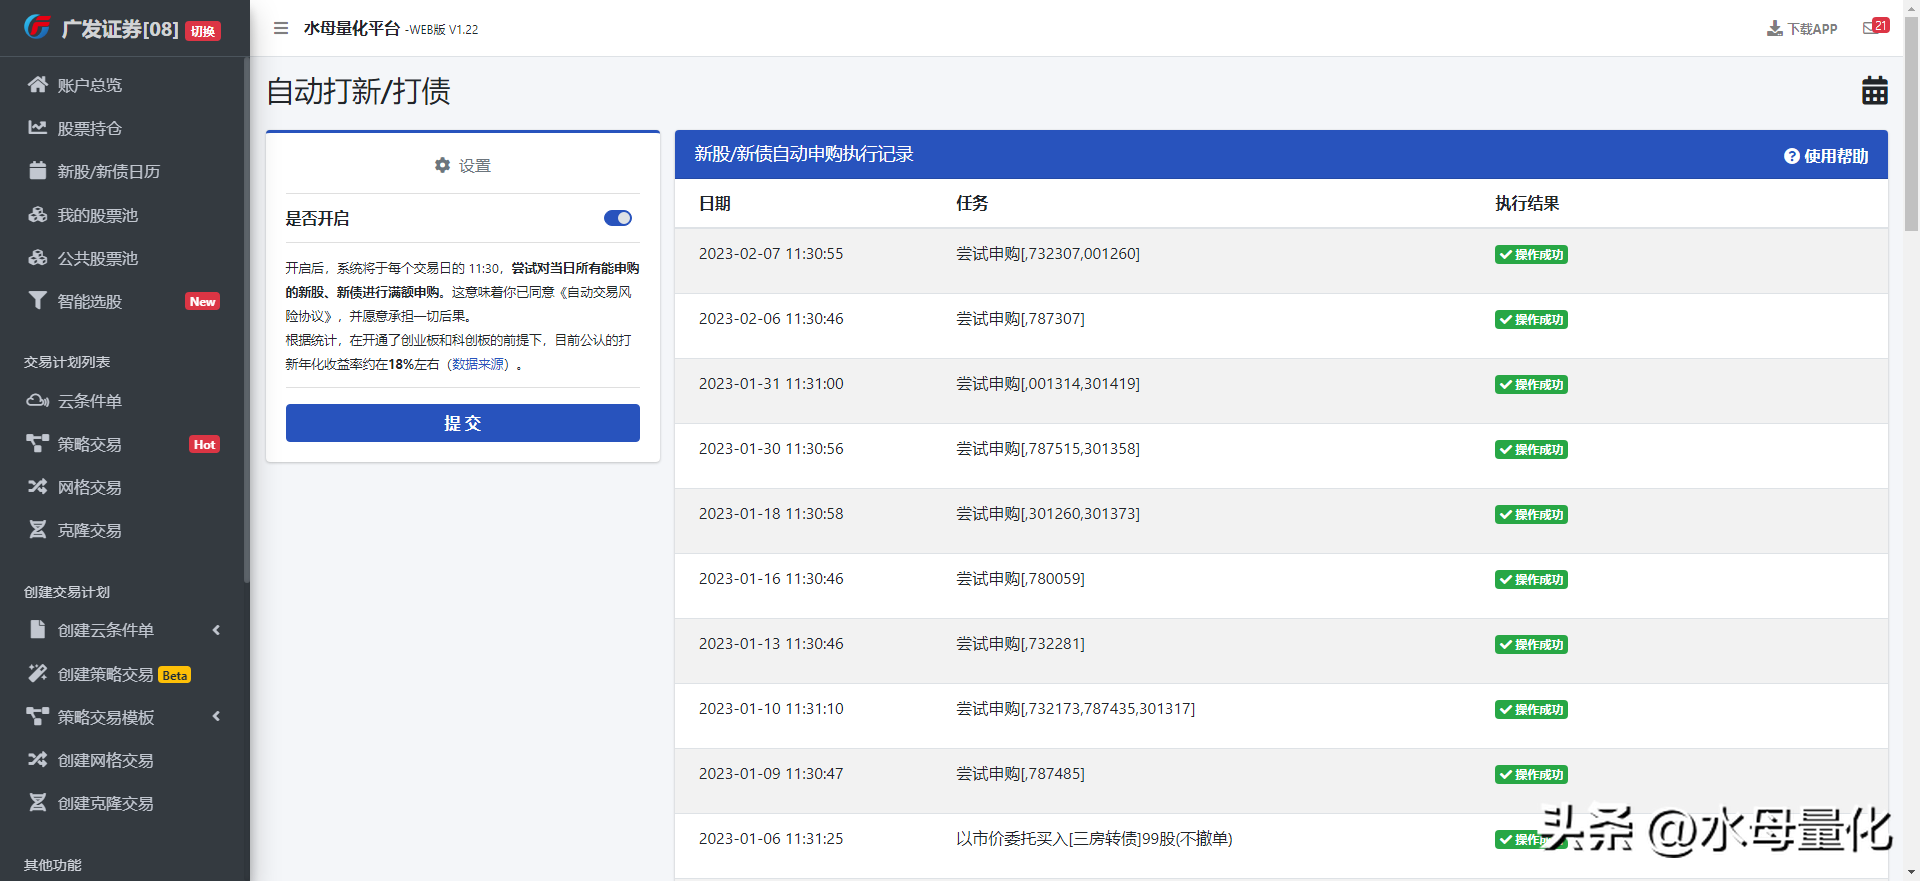
Task: Click the 公共股票池 cubes icon
Action: click(x=38, y=258)
